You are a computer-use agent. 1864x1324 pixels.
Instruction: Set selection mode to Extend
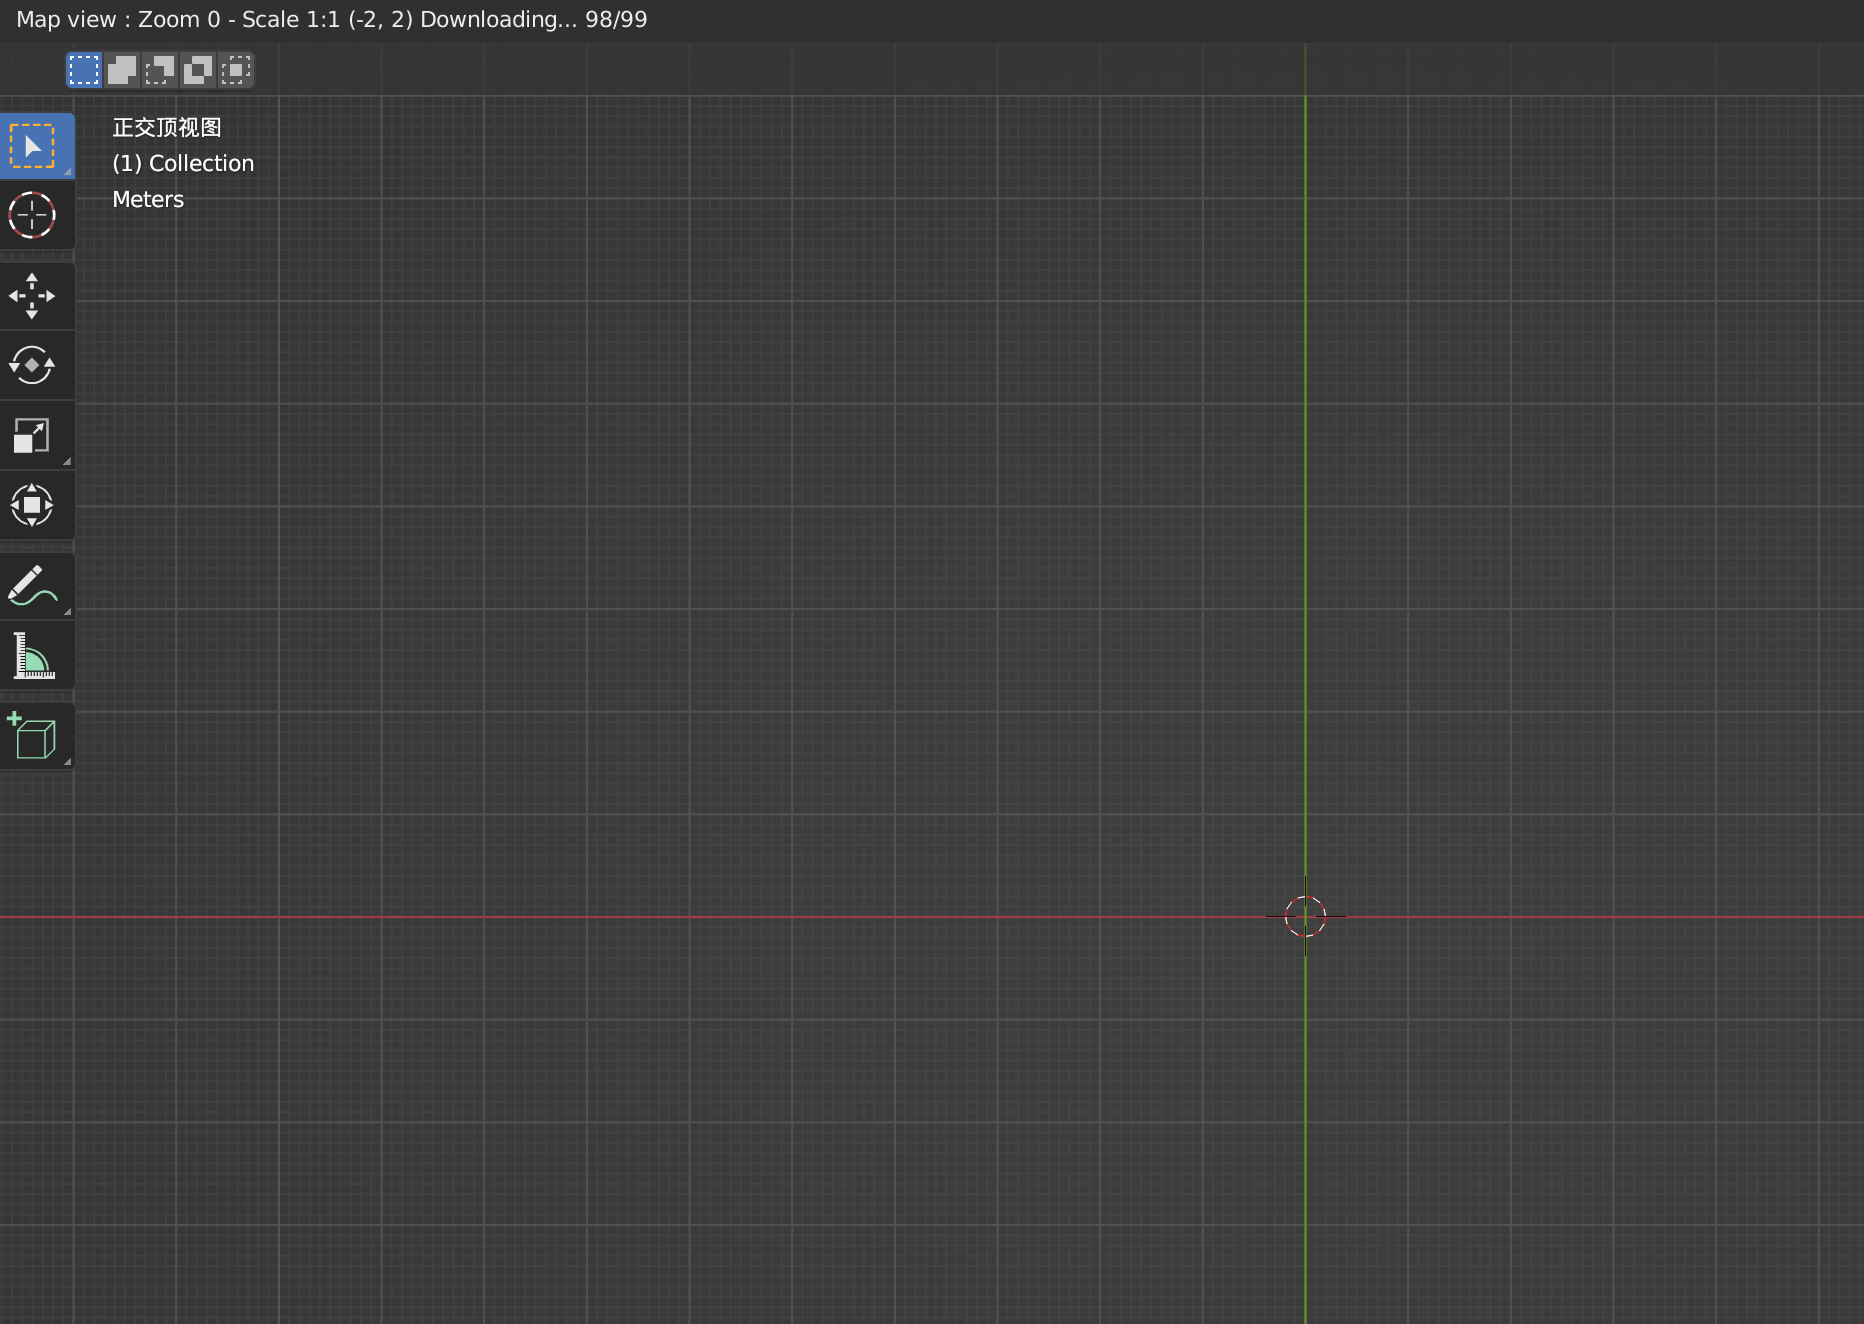coord(122,70)
